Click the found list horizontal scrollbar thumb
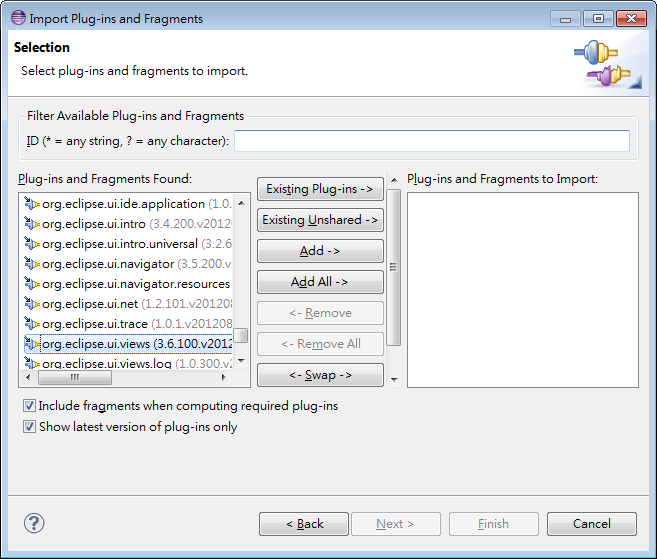The image size is (657, 559). [x=75, y=378]
